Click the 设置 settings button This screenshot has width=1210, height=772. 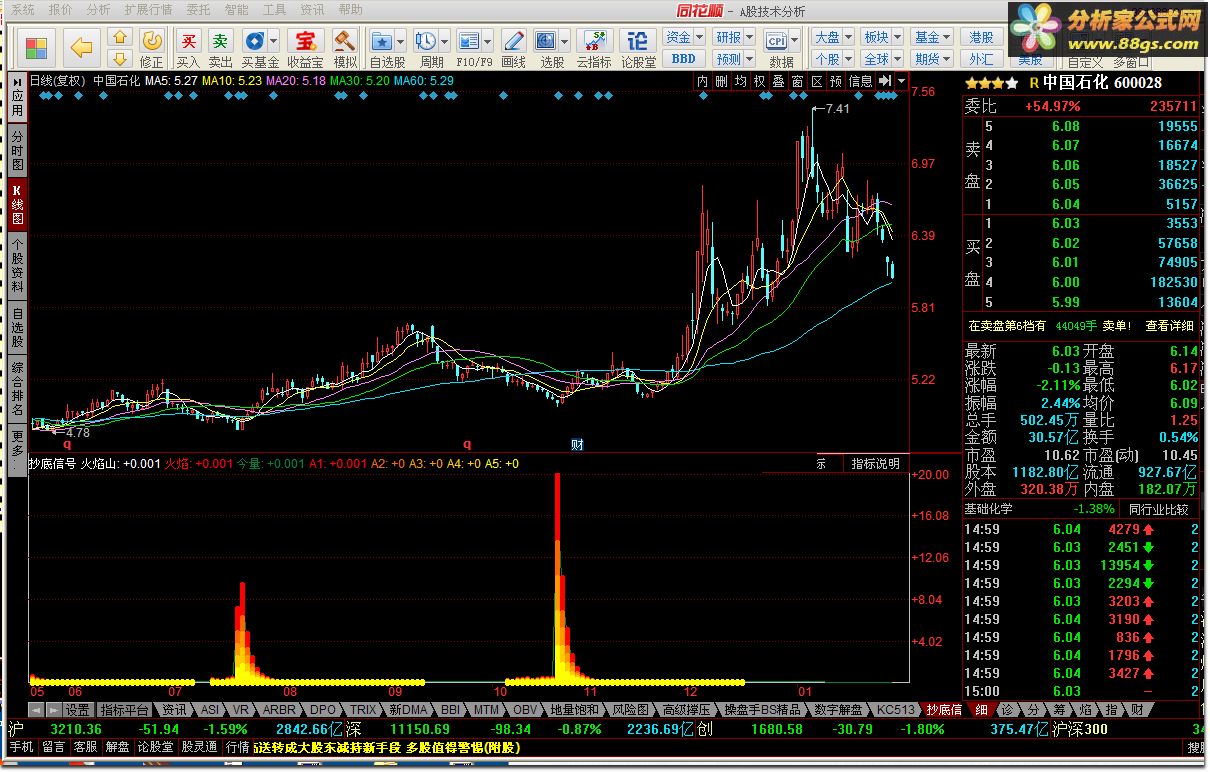click(x=77, y=709)
